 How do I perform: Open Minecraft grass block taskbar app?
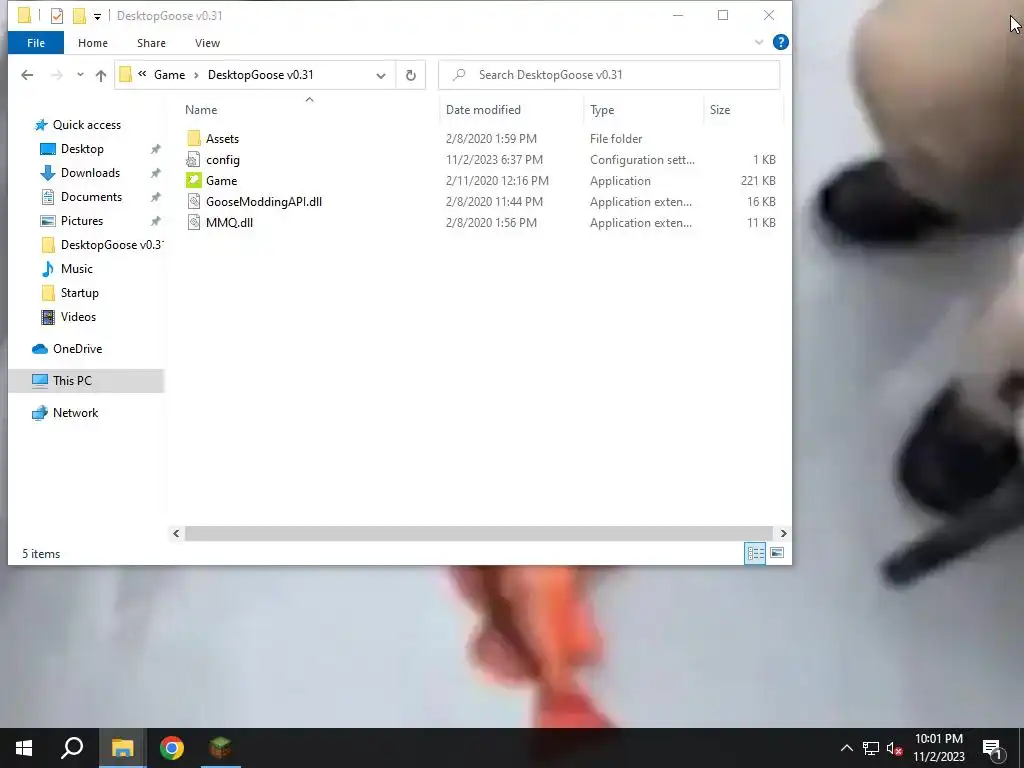pos(221,748)
